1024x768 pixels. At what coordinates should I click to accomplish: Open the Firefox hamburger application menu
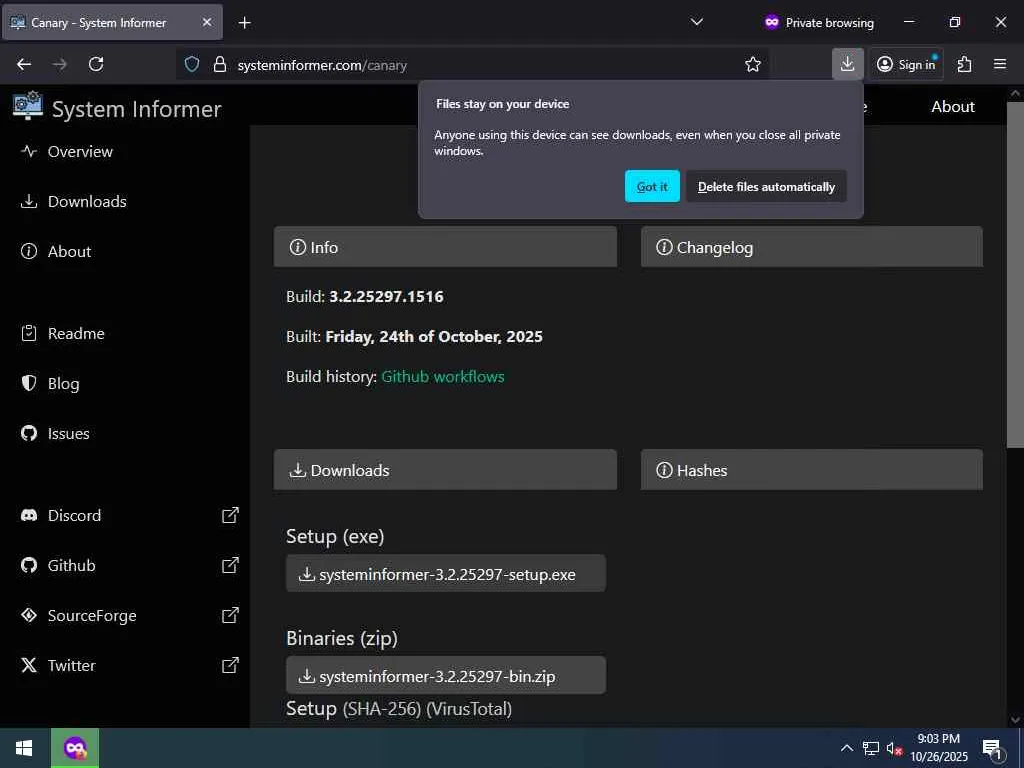[1000, 64]
